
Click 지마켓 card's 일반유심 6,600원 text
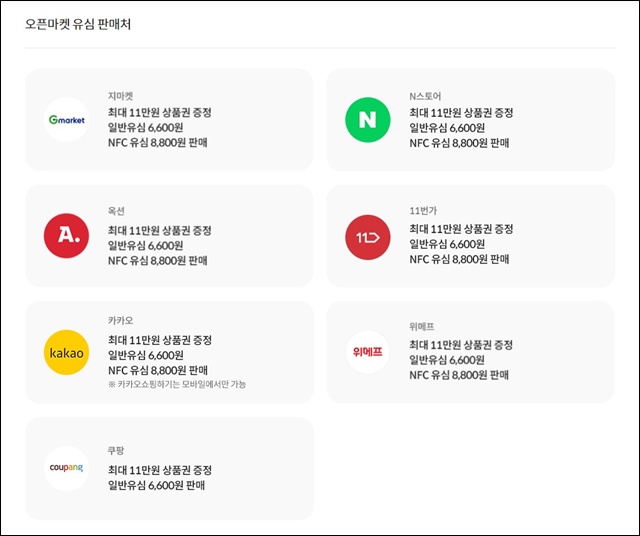[x=145, y=127]
